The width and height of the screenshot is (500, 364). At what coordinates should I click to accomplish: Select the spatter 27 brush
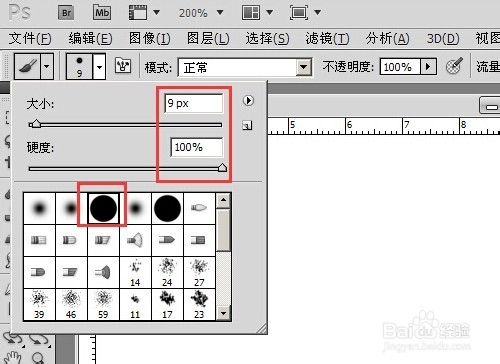click(199, 272)
